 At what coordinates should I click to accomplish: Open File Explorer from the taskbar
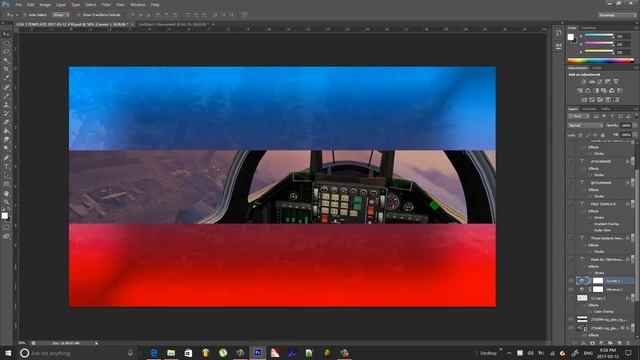pyautogui.click(x=171, y=353)
